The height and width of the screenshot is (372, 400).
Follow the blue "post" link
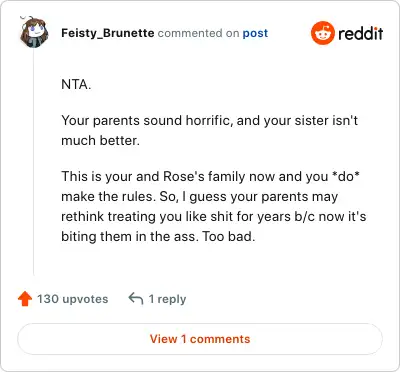click(x=255, y=33)
